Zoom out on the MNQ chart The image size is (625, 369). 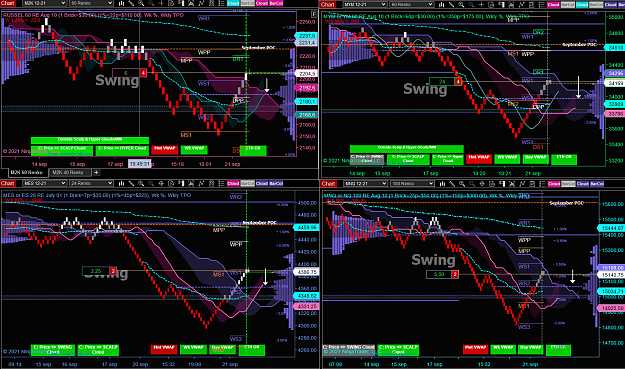471,184
